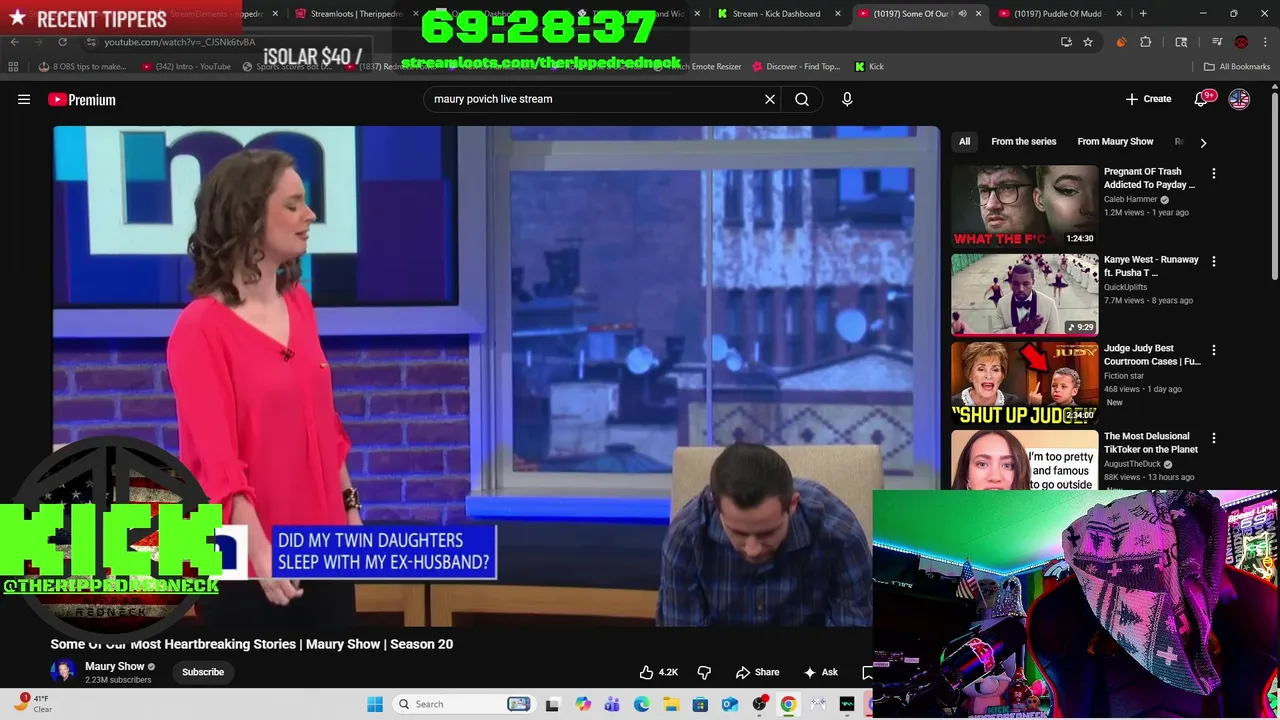Open options for Kanye West Runaway video
Viewport: 1280px width, 720px height.
[x=1214, y=261]
